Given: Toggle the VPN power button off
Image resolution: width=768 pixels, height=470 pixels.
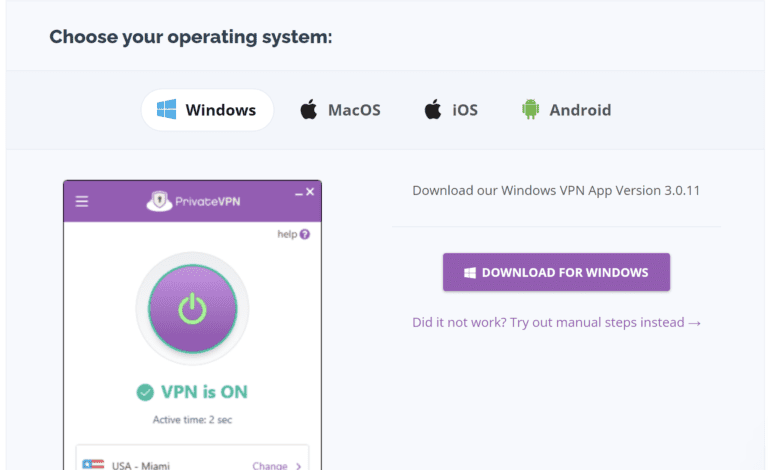Looking at the screenshot, I should tap(192, 309).
